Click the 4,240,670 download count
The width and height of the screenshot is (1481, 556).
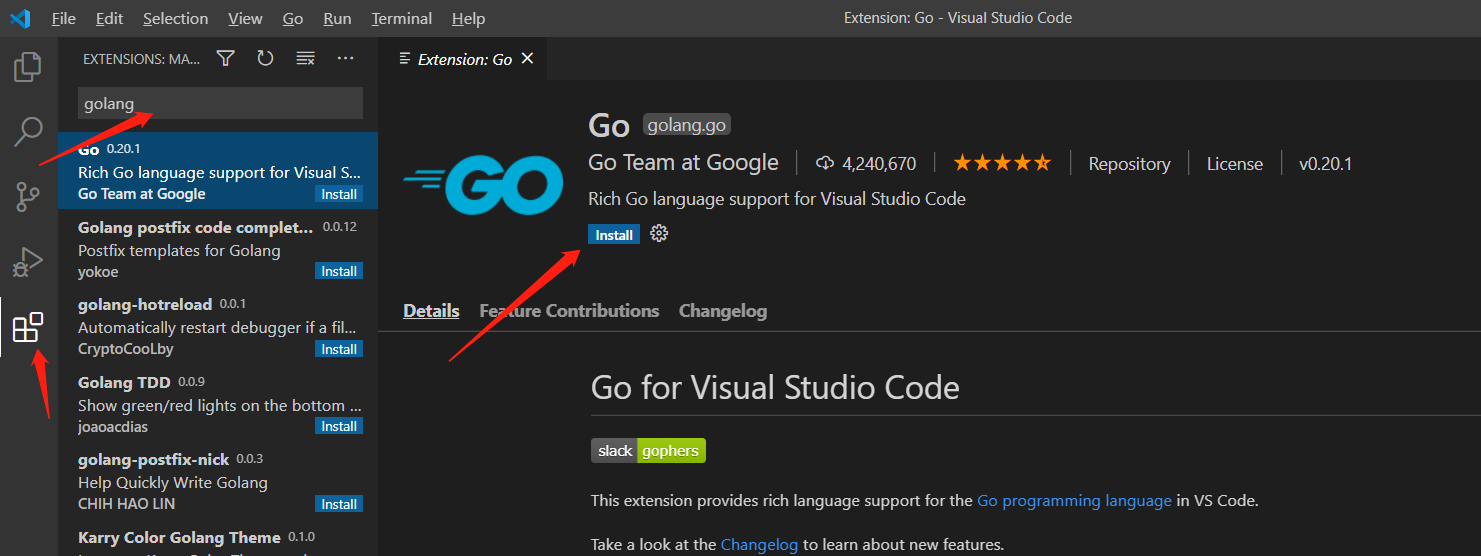[866, 163]
